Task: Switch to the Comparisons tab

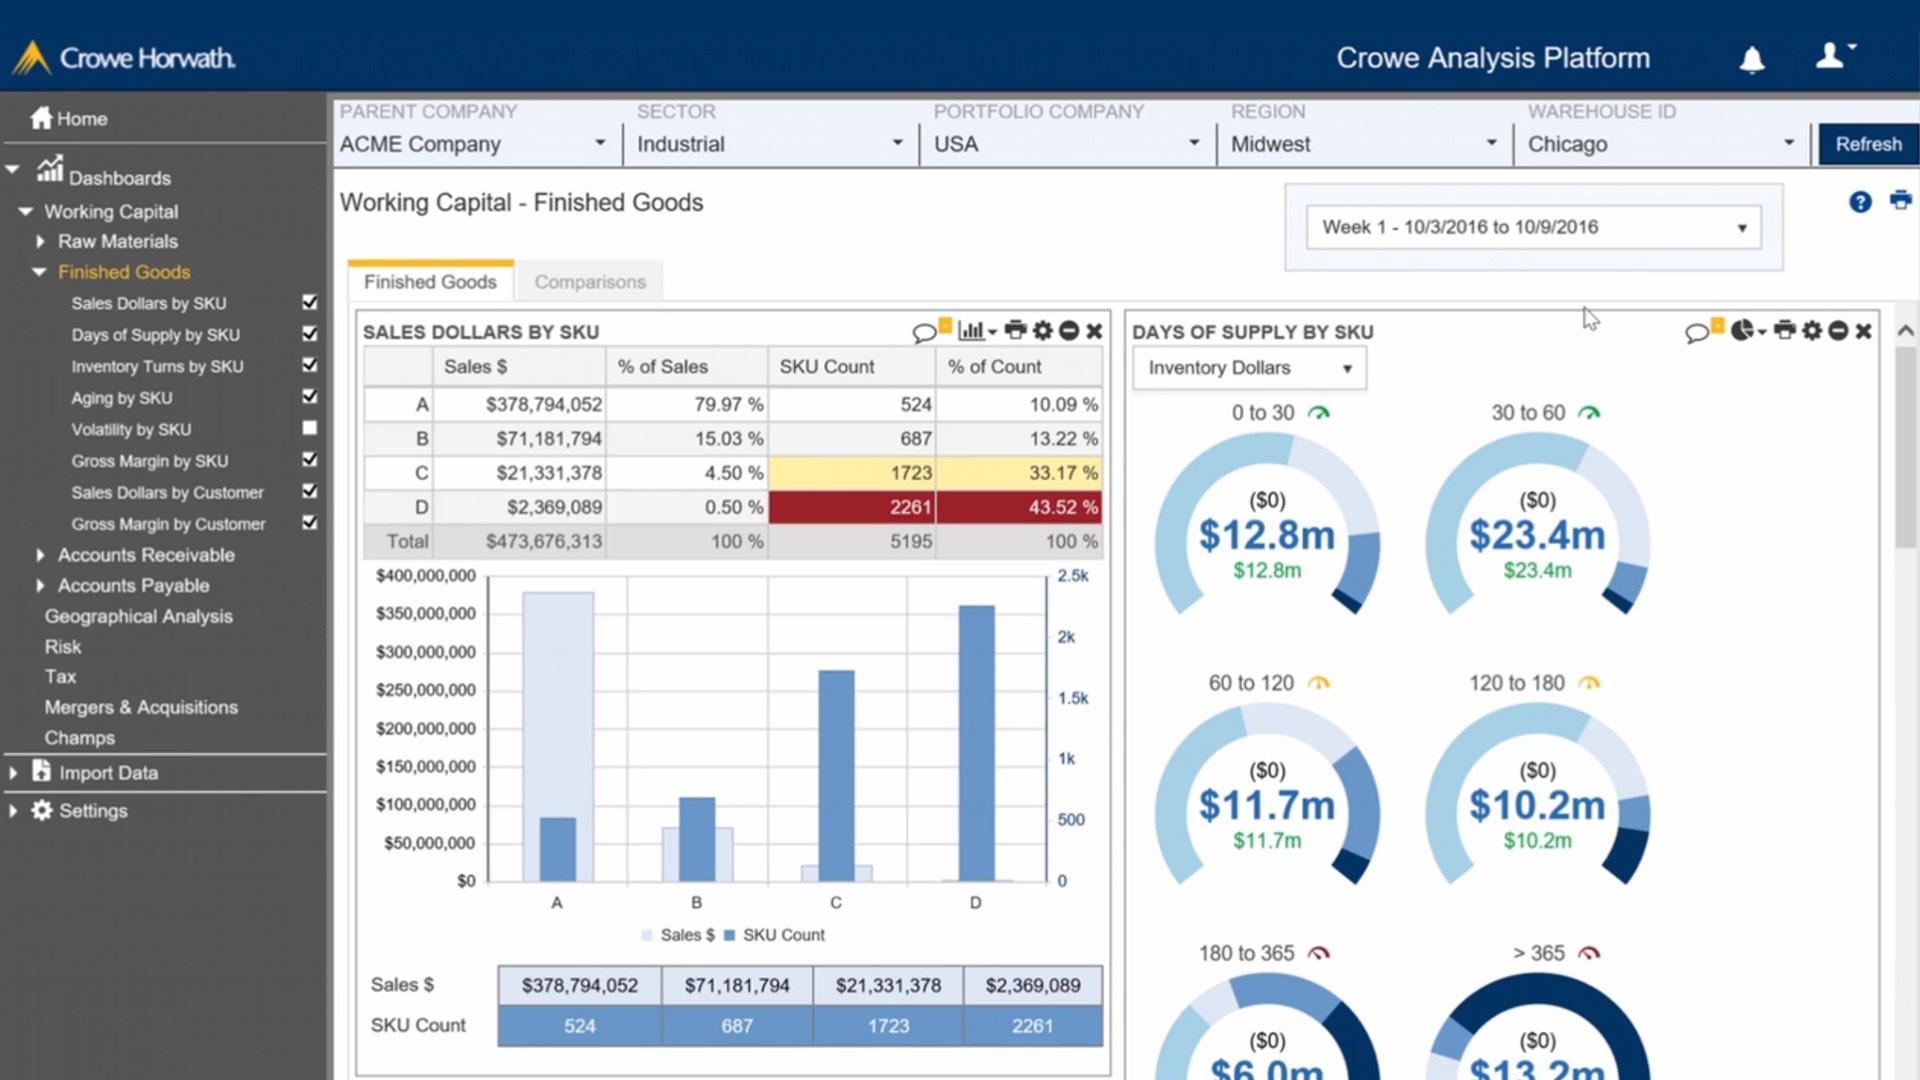Action: (x=590, y=282)
